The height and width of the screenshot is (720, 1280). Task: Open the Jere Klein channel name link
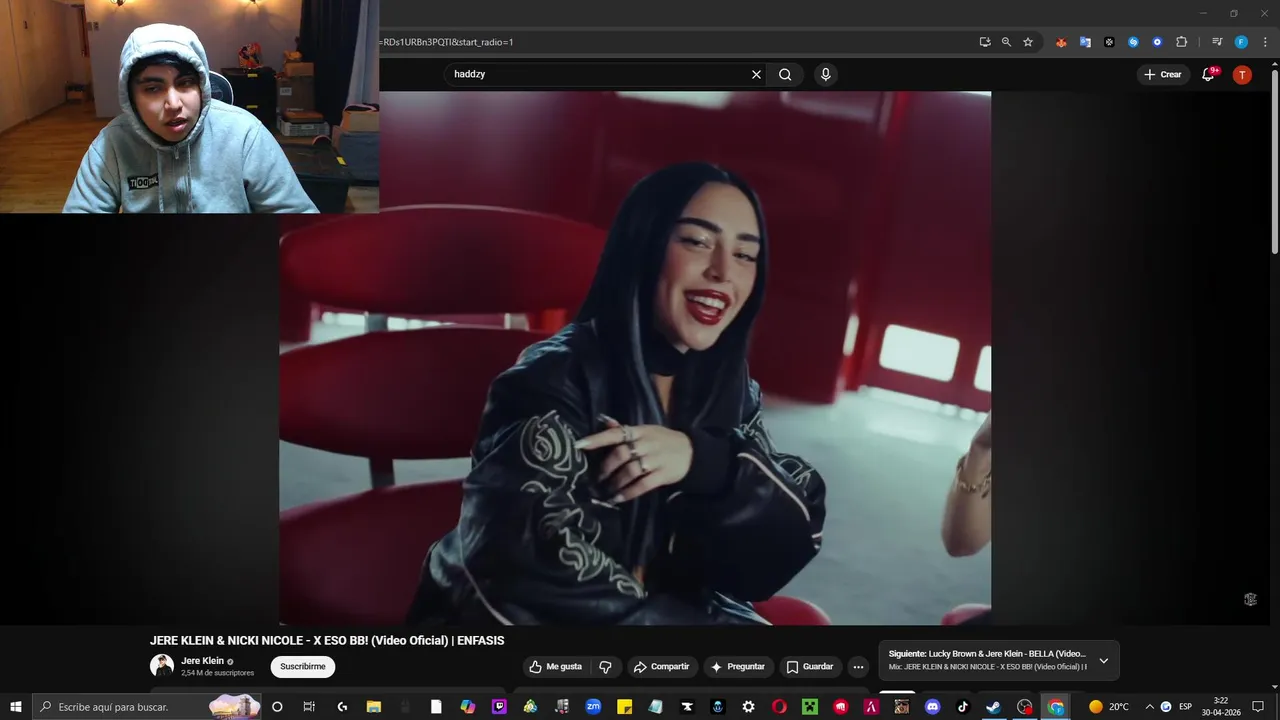coord(202,661)
